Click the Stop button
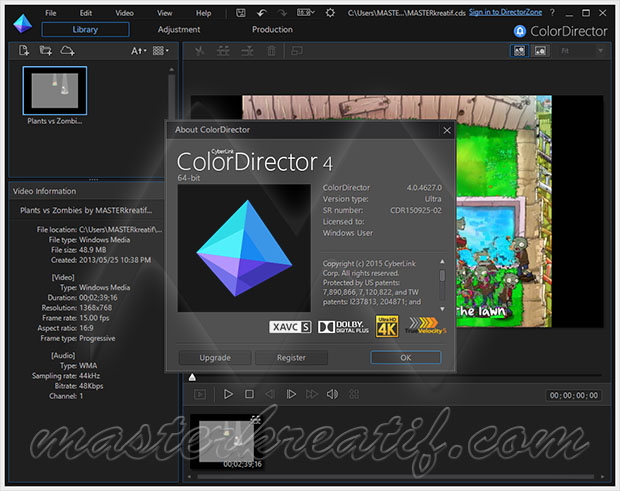 click(250, 394)
